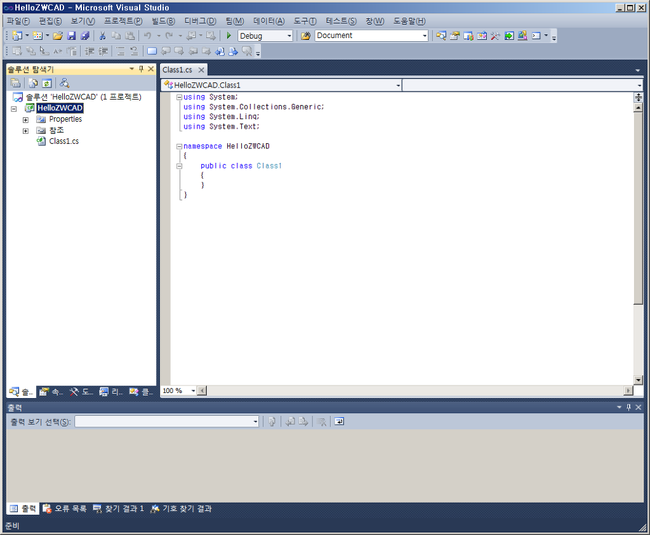Switch to the 기호 찾기 결과 tab
This screenshot has width=650, height=535.
[x=181, y=509]
